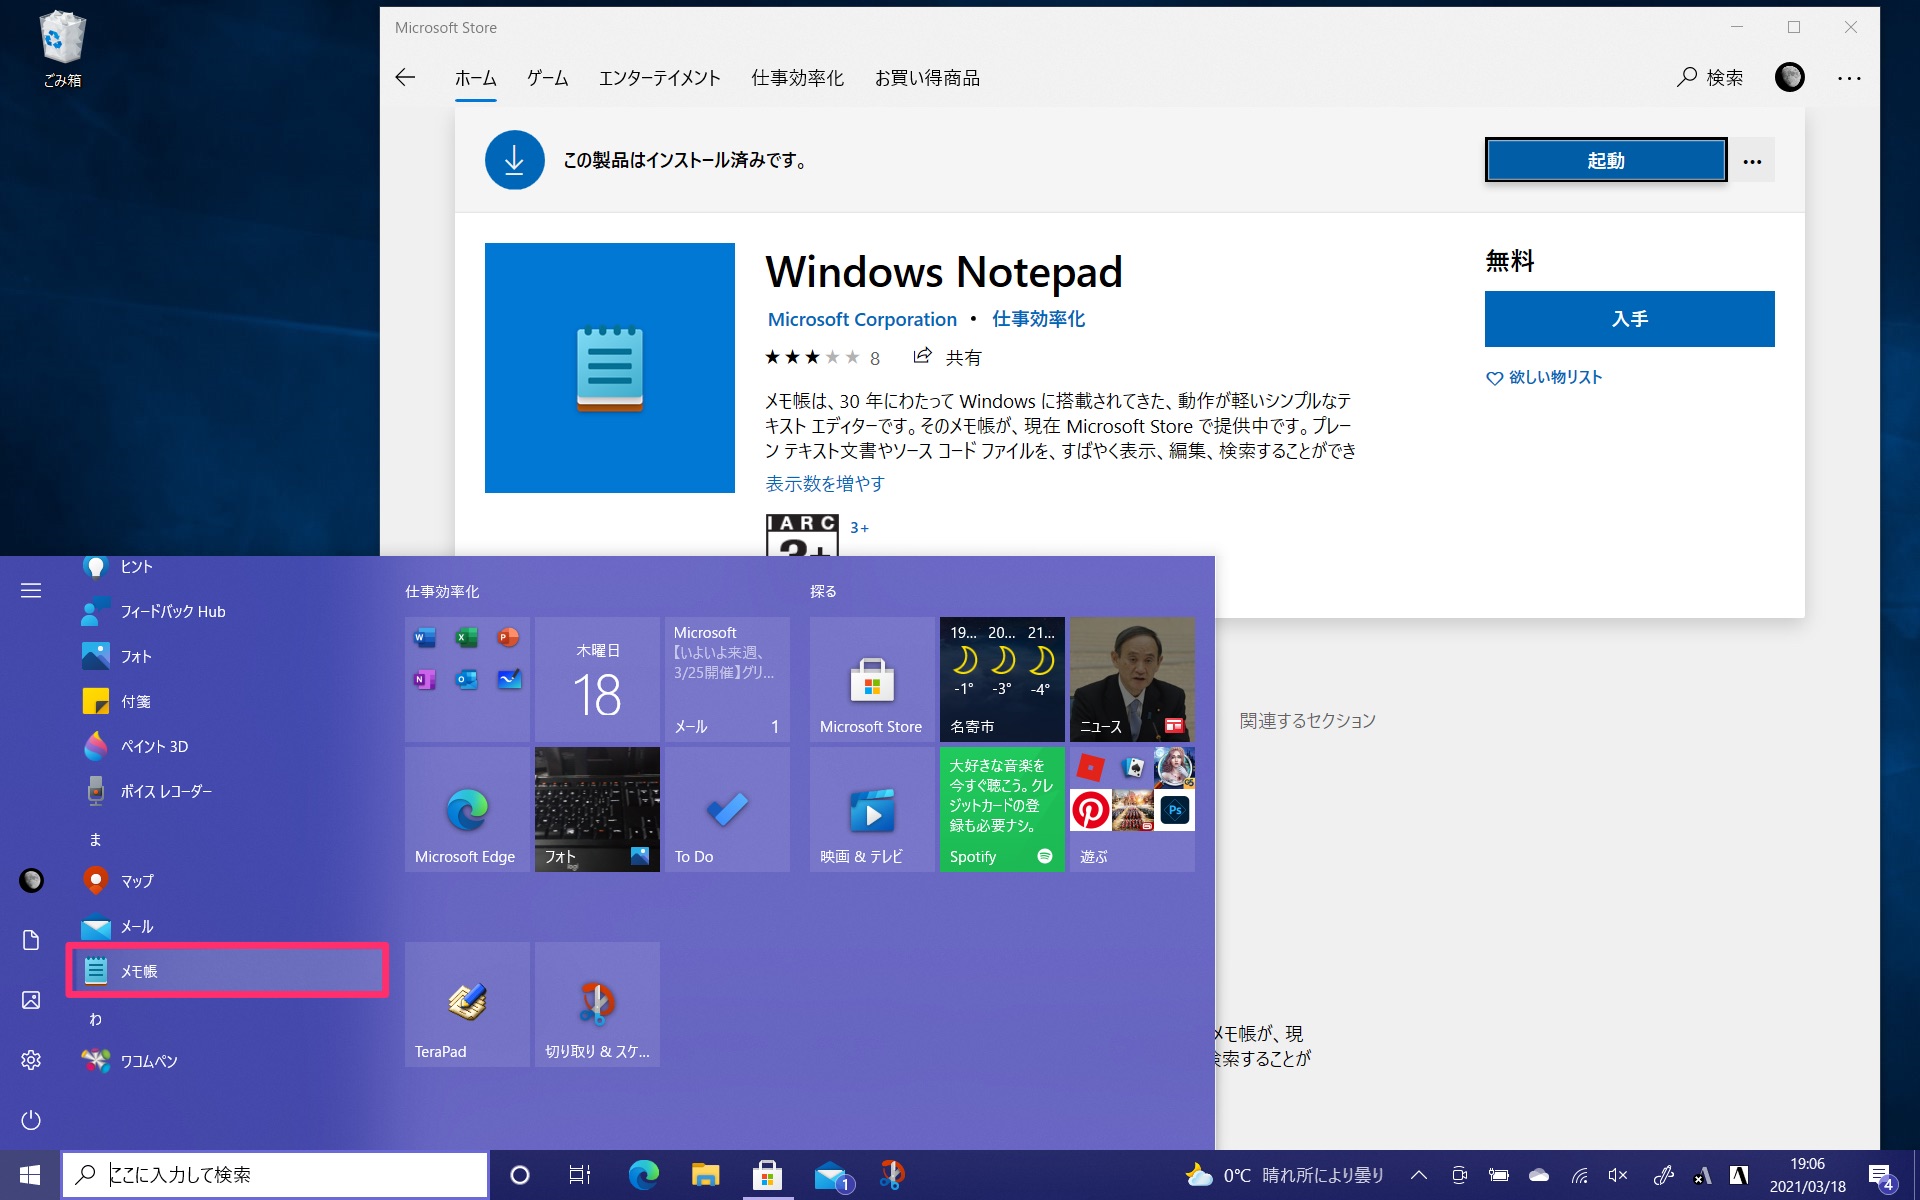This screenshot has width=1920, height=1200.
Task: Open File Explorer on taskbar
Action: click(705, 1175)
